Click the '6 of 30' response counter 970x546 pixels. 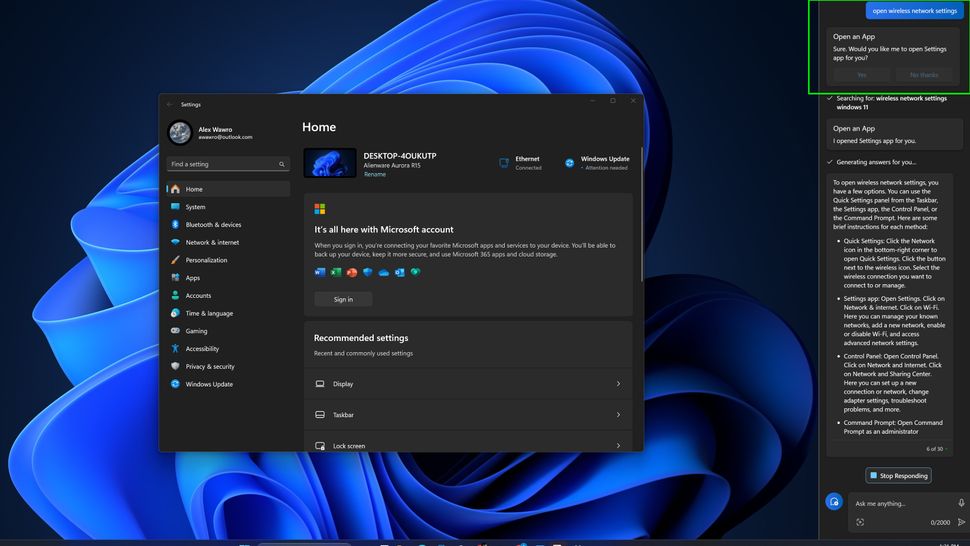[x=935, y=449]
